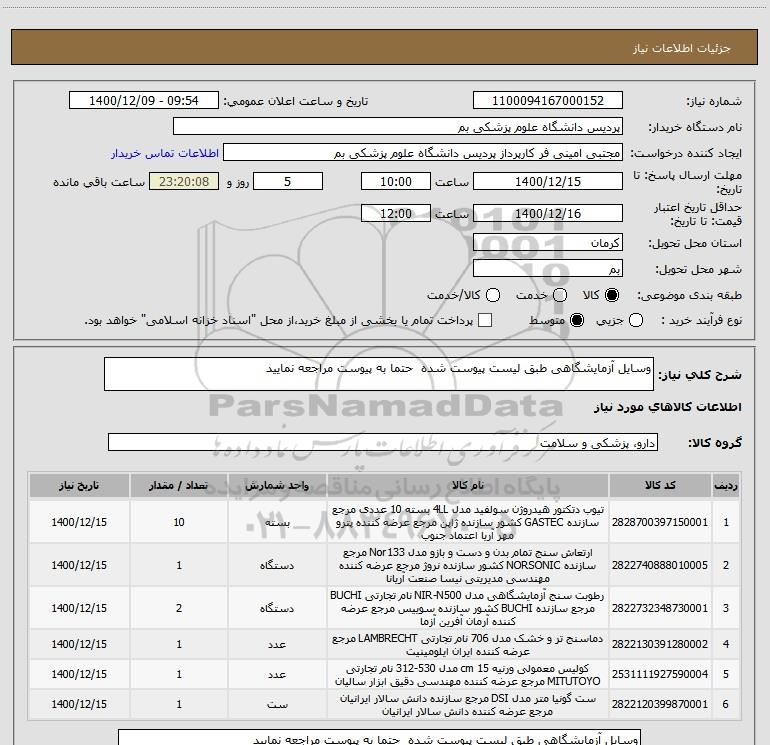Click item code 282870039715​0001
The image size is (770, 745).
(x=660, y=522)
